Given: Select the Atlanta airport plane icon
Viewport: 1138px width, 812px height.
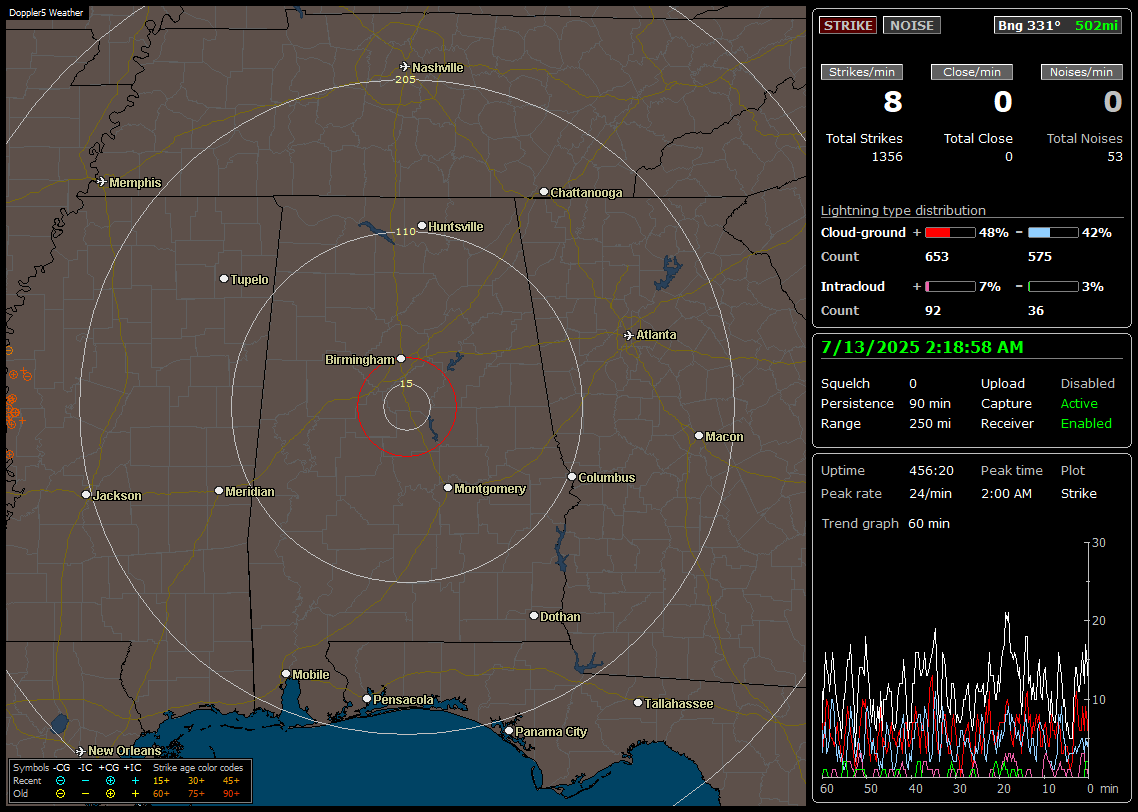Looking at the screenshot, I should (629, 335).
